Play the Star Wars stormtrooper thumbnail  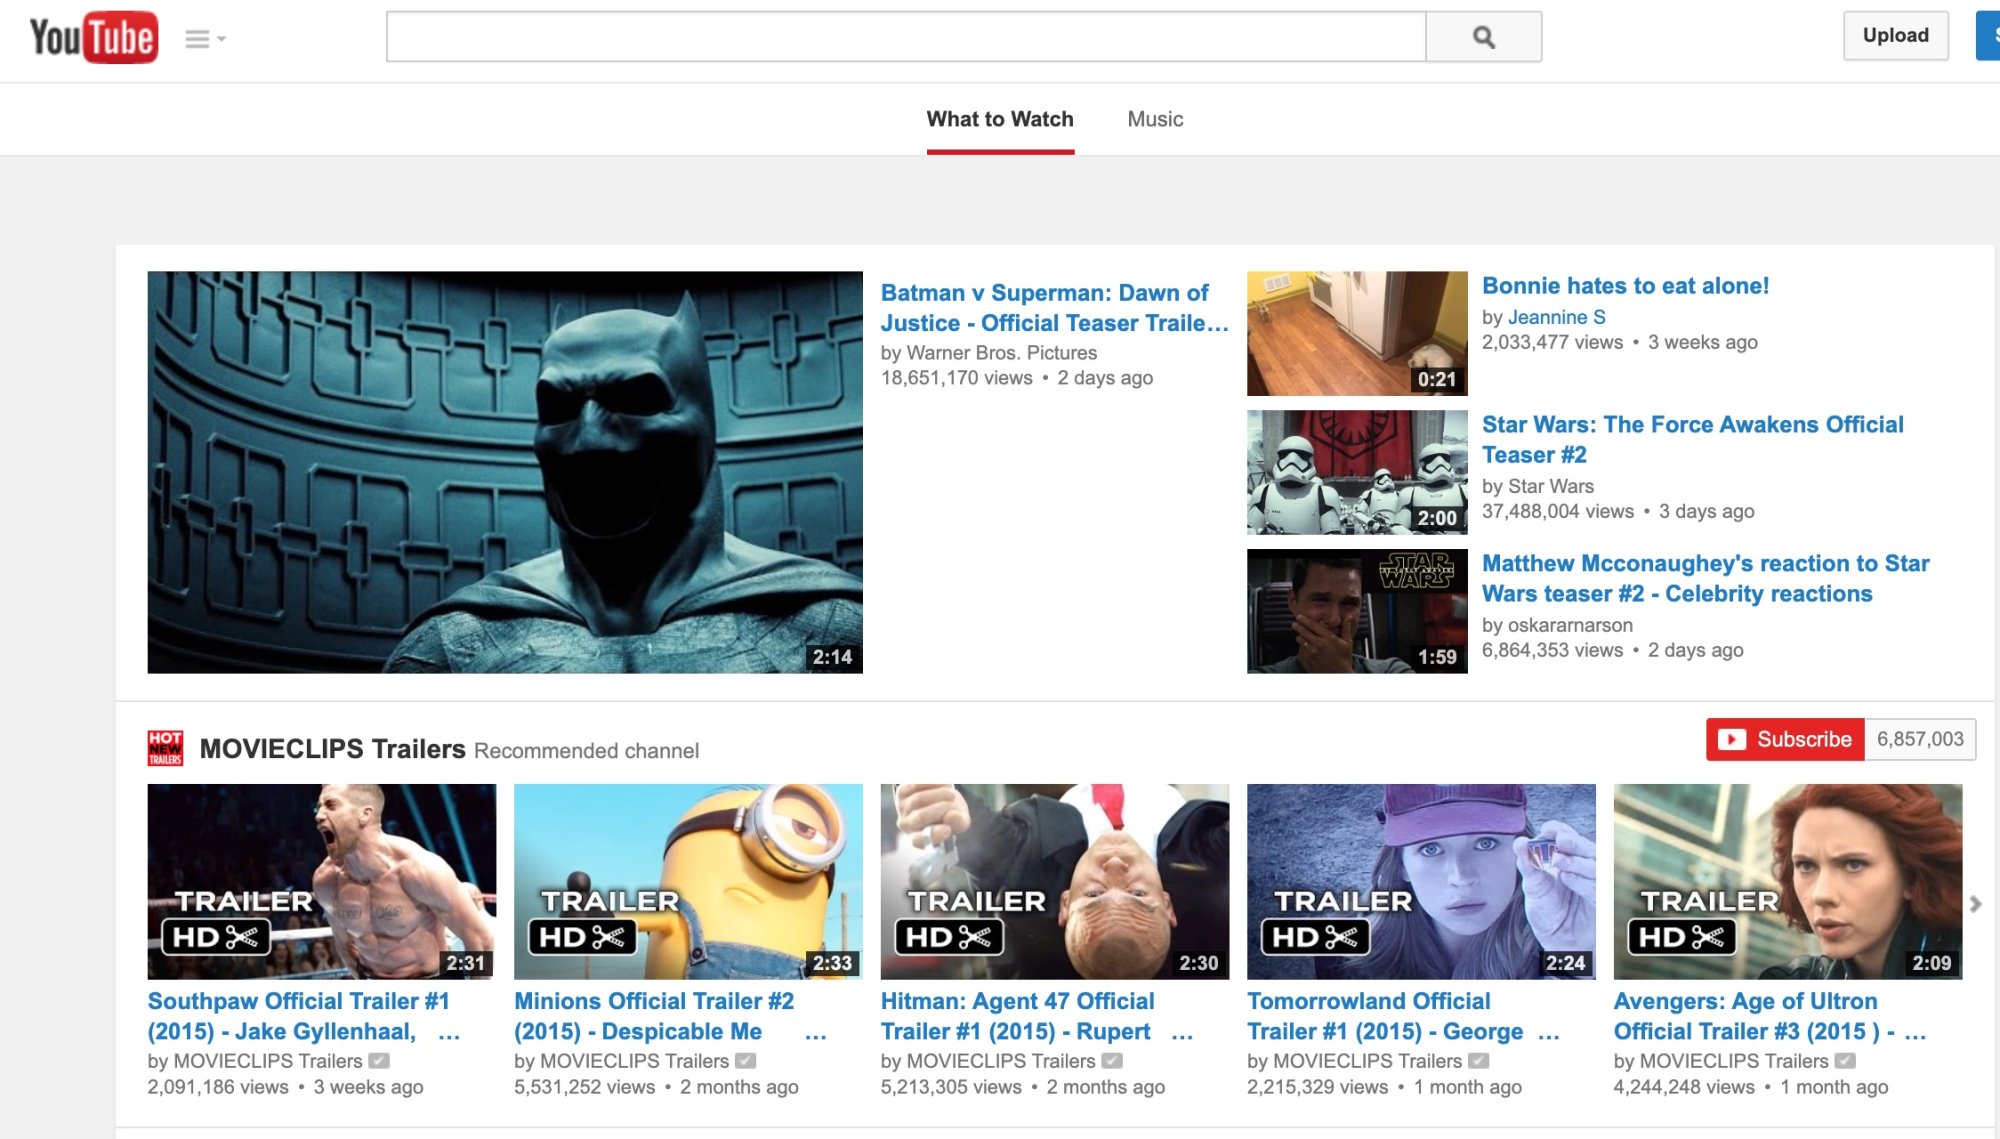[x=1357, y=472]
